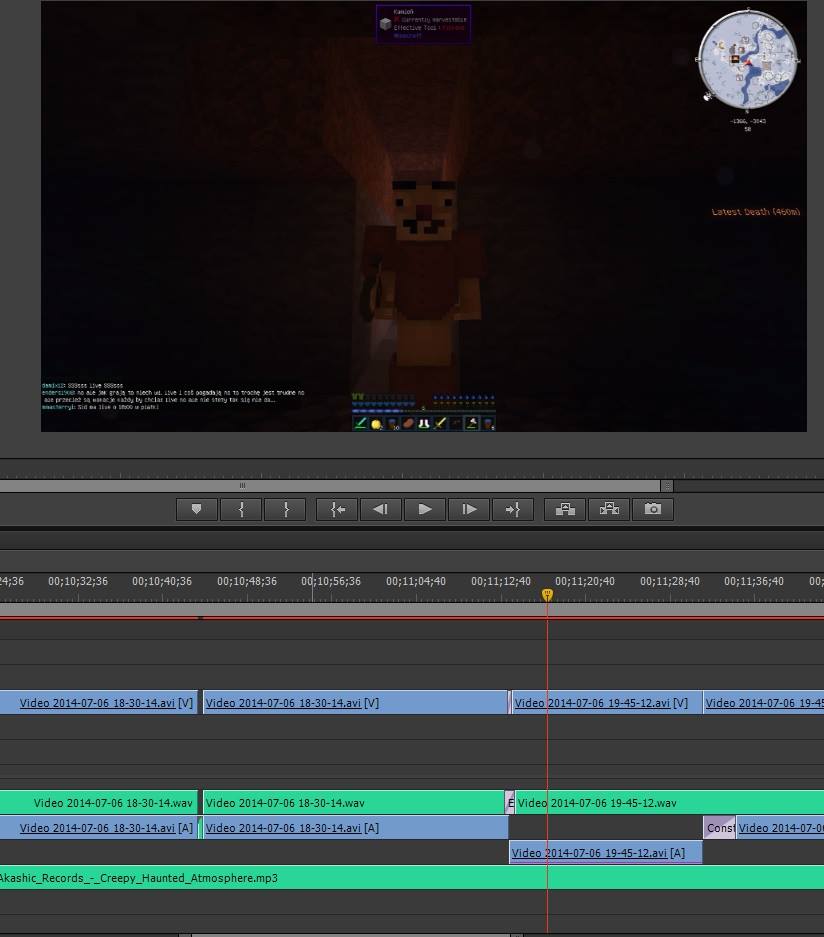Viewport: 824px width, 937px height.
Task: Click the Extract button
Action: pos(609,509)
